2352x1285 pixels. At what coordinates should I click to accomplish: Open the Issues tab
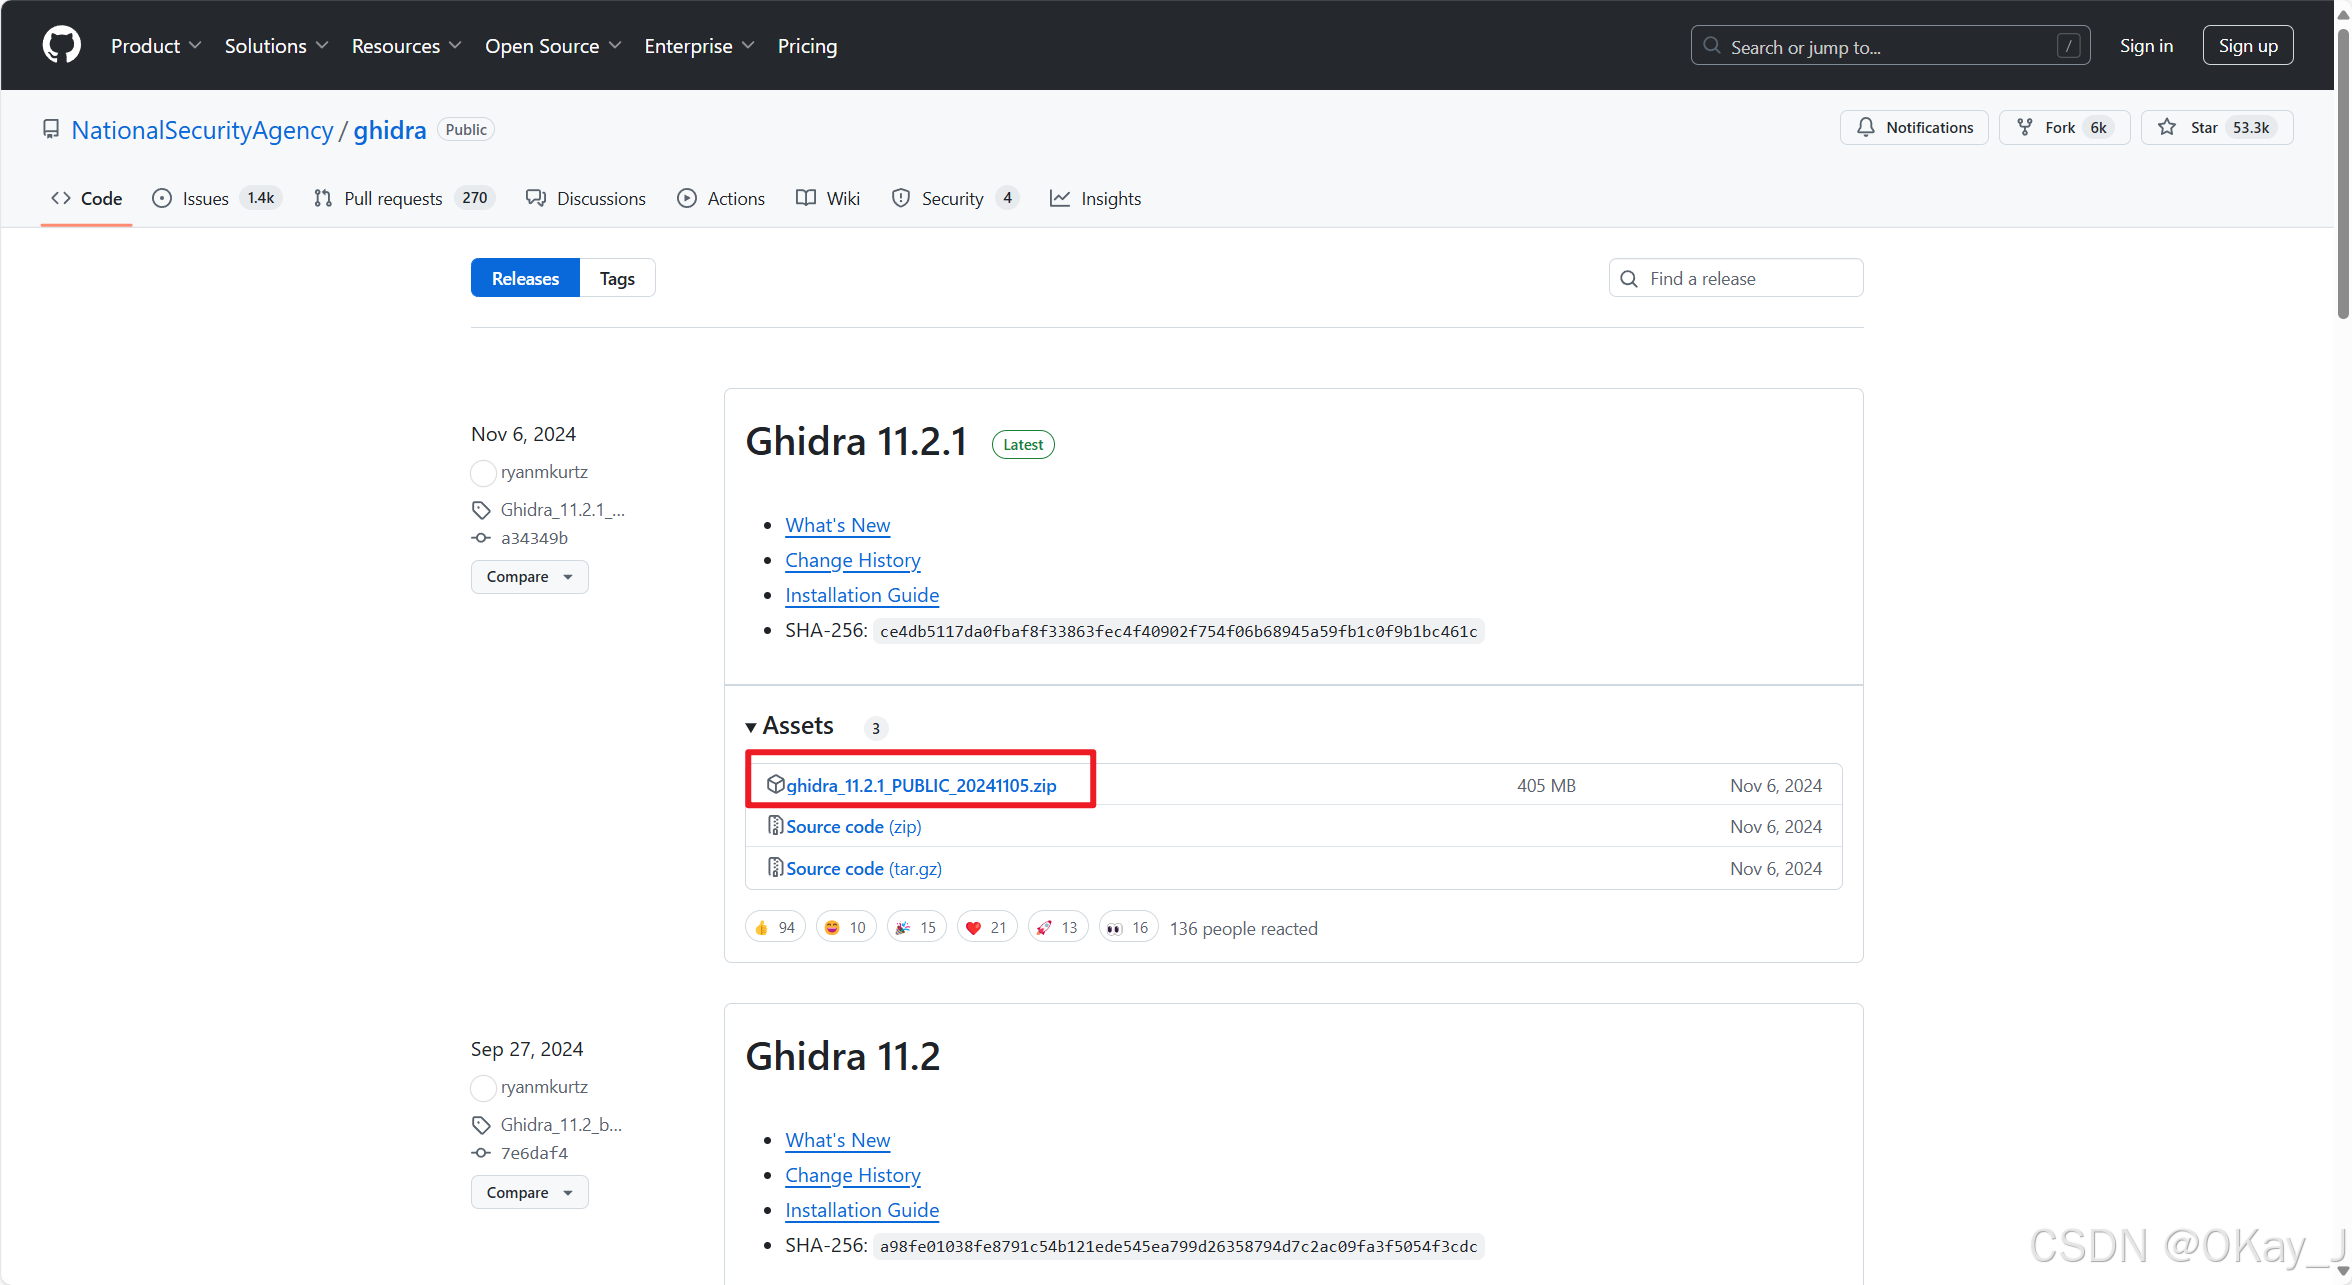205,199
